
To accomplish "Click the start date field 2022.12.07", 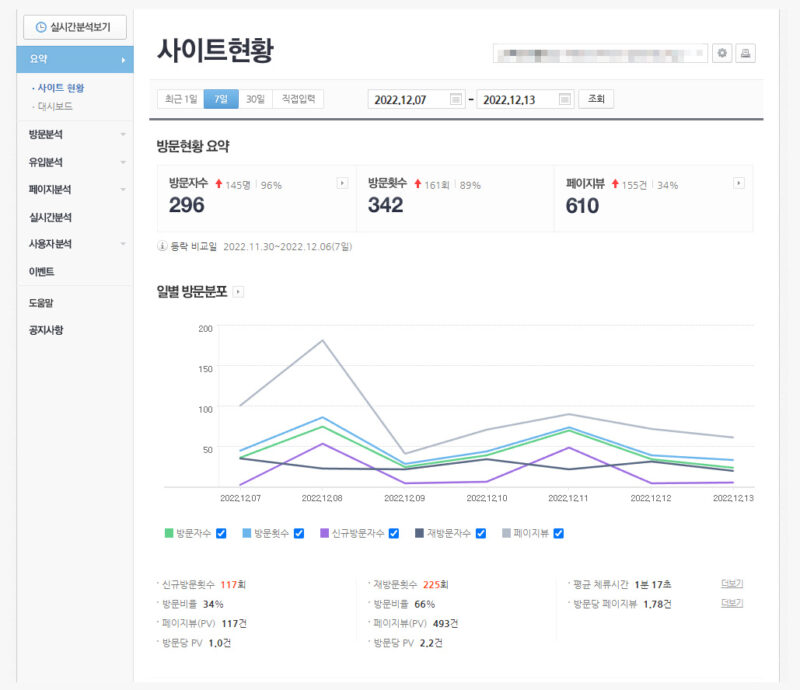I will coord(407,99).
